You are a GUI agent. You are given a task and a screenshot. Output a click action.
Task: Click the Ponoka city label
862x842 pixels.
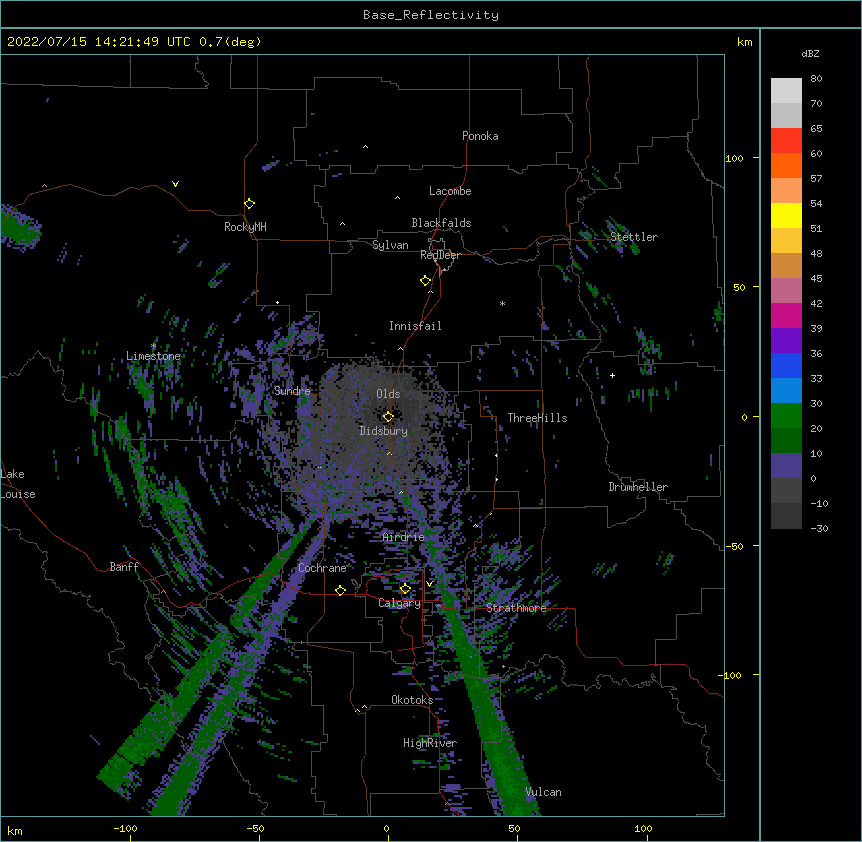pyautogui.click(x=480, y=136)
